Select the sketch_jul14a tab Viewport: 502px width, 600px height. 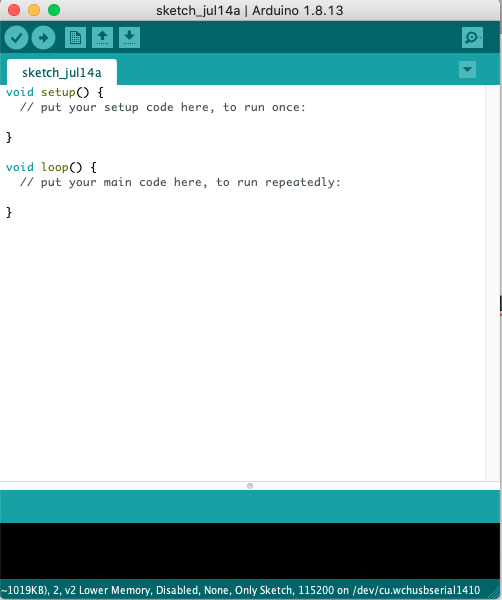click(62, 72)
